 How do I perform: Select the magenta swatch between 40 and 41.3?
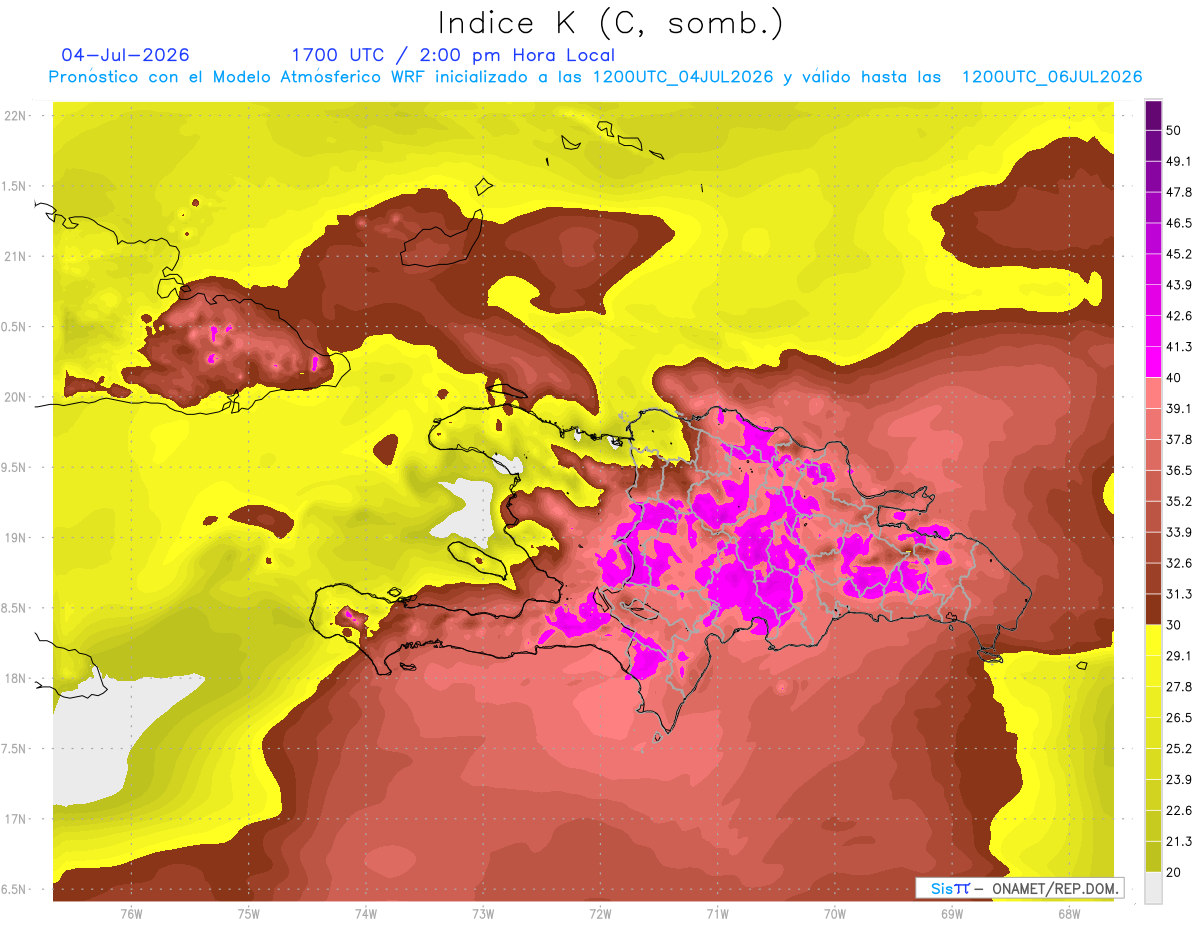pyautogui.click(x=1153, y=362)
